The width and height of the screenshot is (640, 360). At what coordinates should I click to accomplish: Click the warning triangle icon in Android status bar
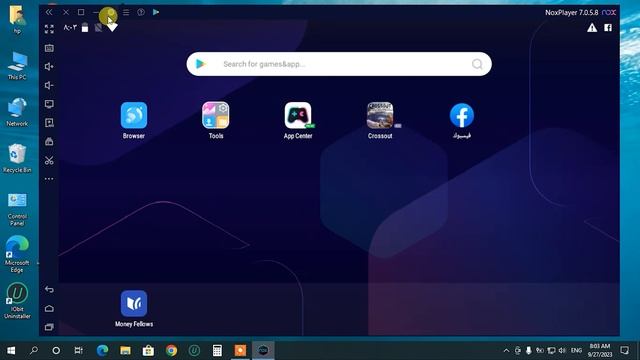(x=592, y=28)
